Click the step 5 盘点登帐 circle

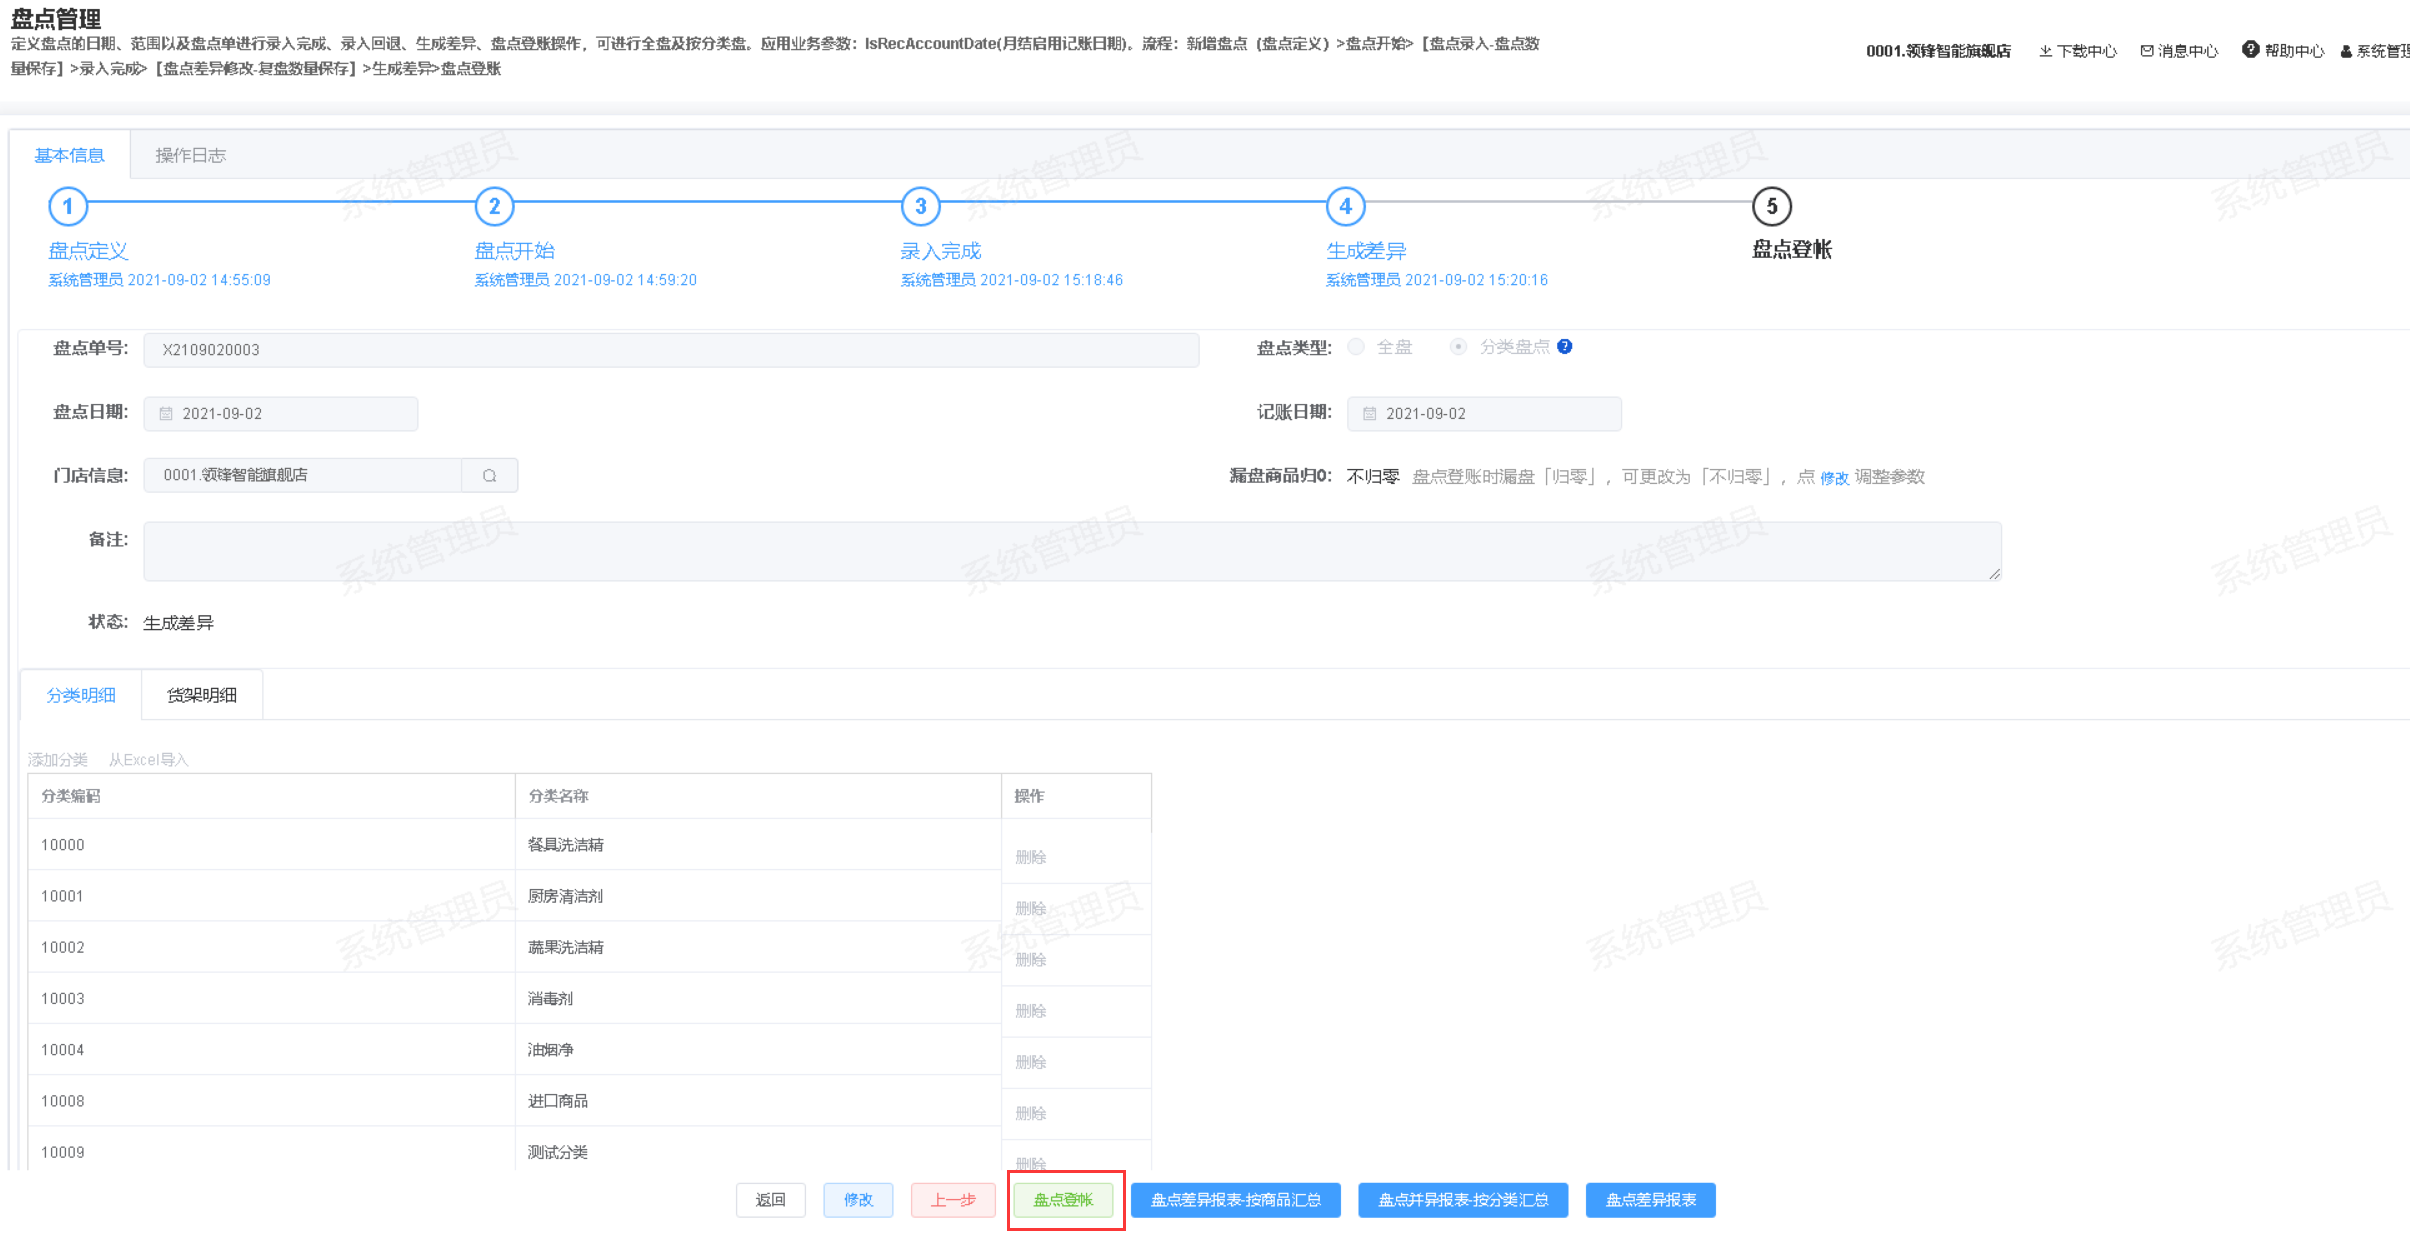tap(1771, 207)
